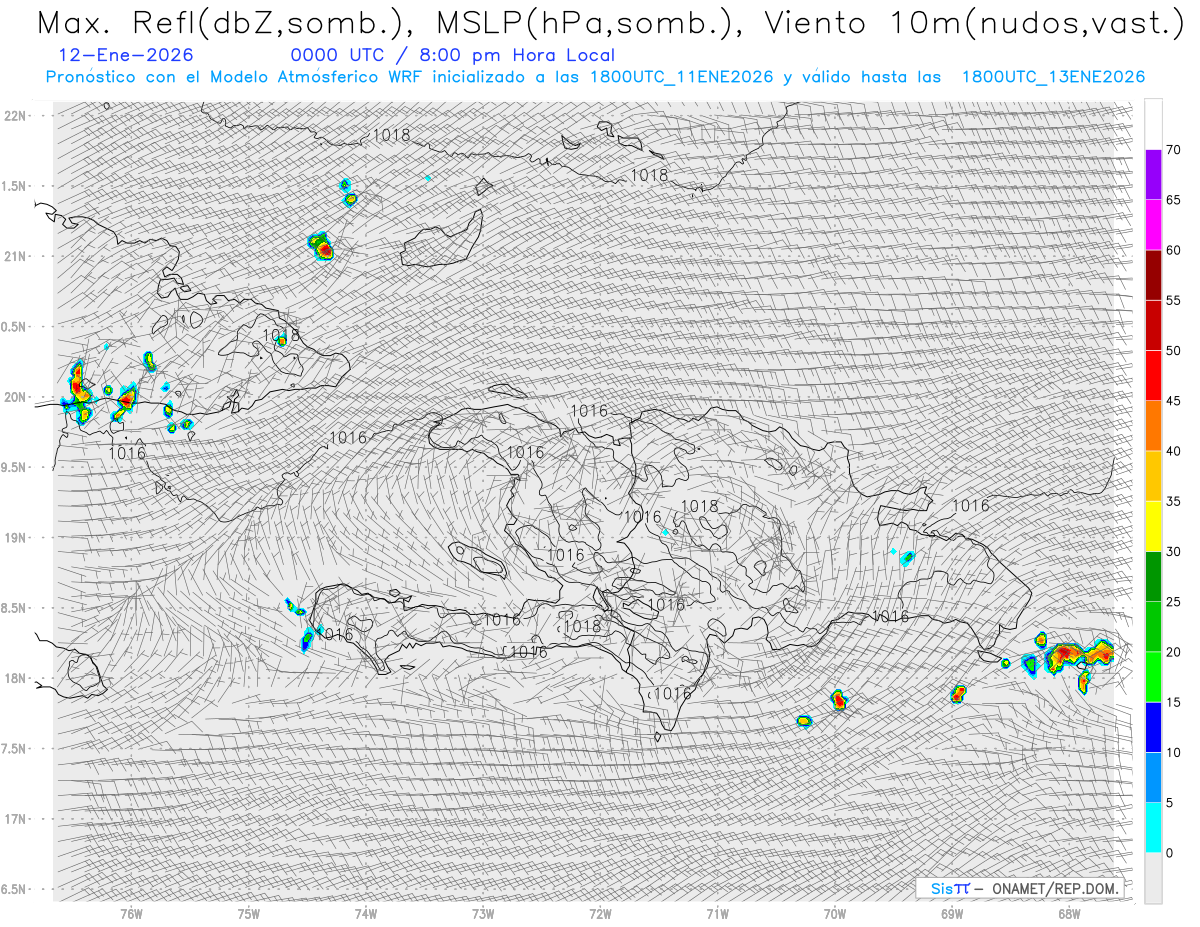Viewport: 1200px width, 927px height.
Task: Click the initialization time '1800UTC_11ENE2026'
Action: click(681, 77)
